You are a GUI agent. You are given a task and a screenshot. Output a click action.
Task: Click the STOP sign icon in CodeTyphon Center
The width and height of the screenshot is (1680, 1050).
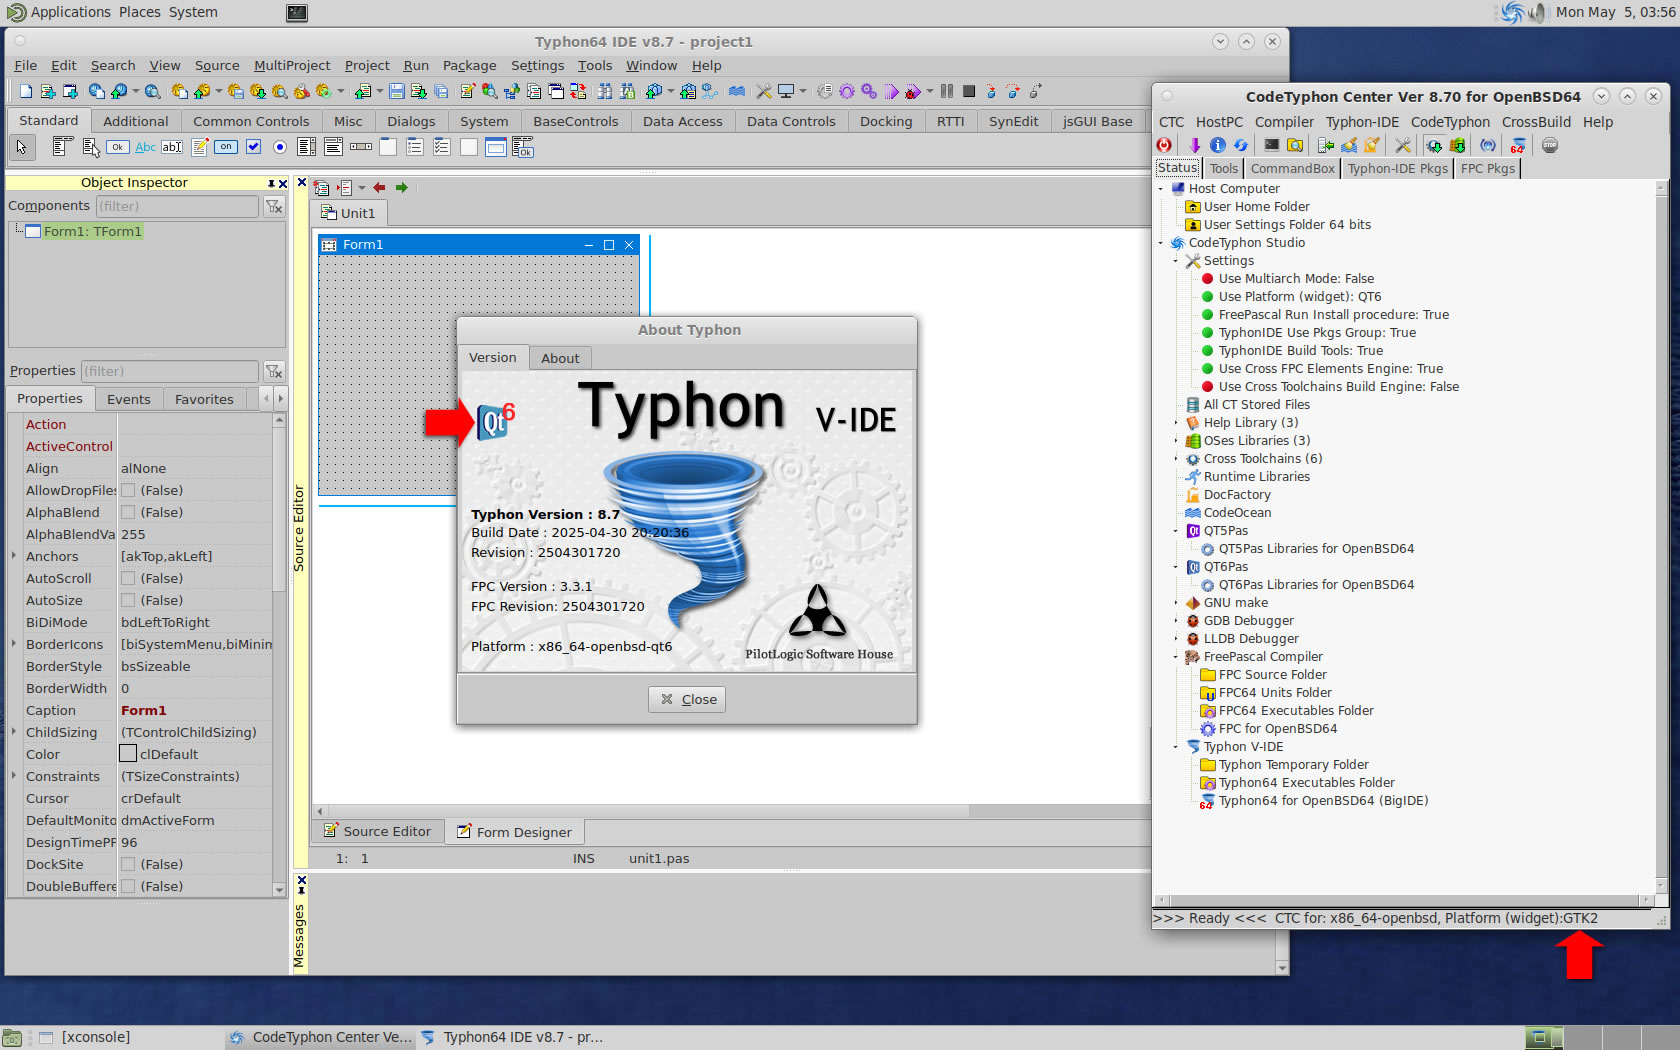1550,145
